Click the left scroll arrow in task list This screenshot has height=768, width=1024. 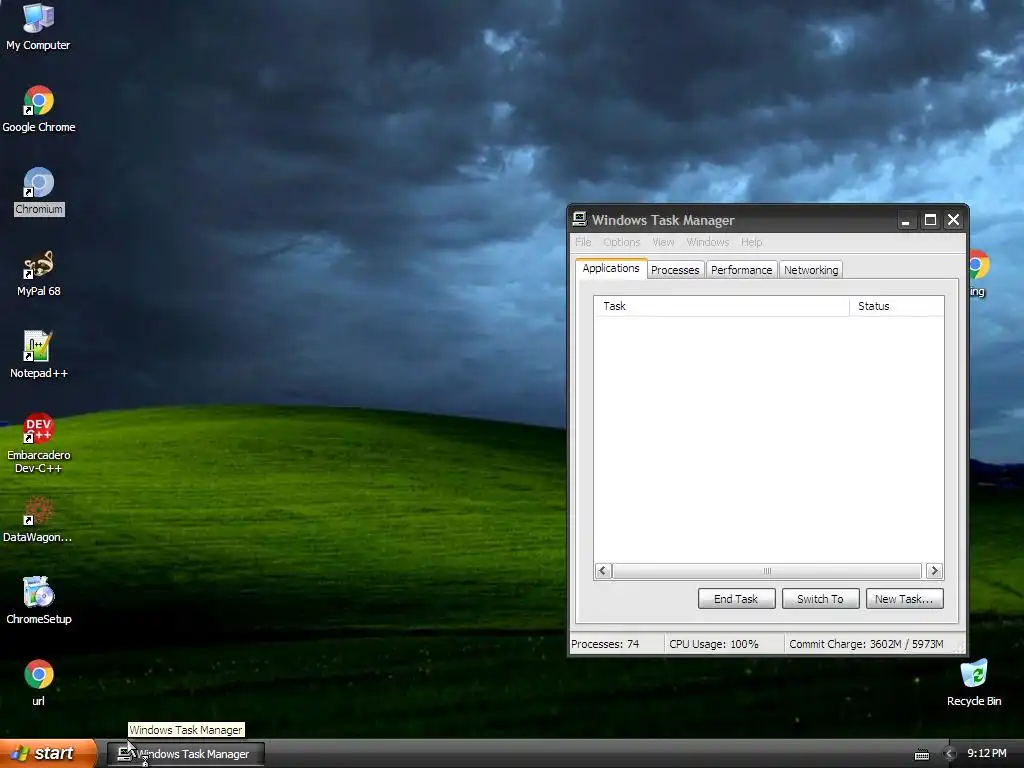click(603, 571)
